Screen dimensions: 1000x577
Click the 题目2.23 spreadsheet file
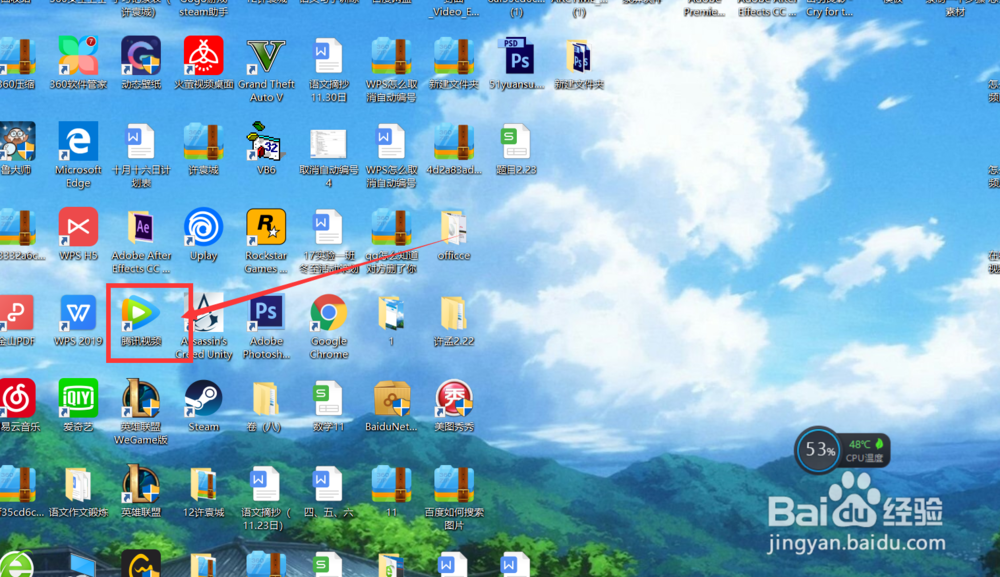tap(516, 141)
